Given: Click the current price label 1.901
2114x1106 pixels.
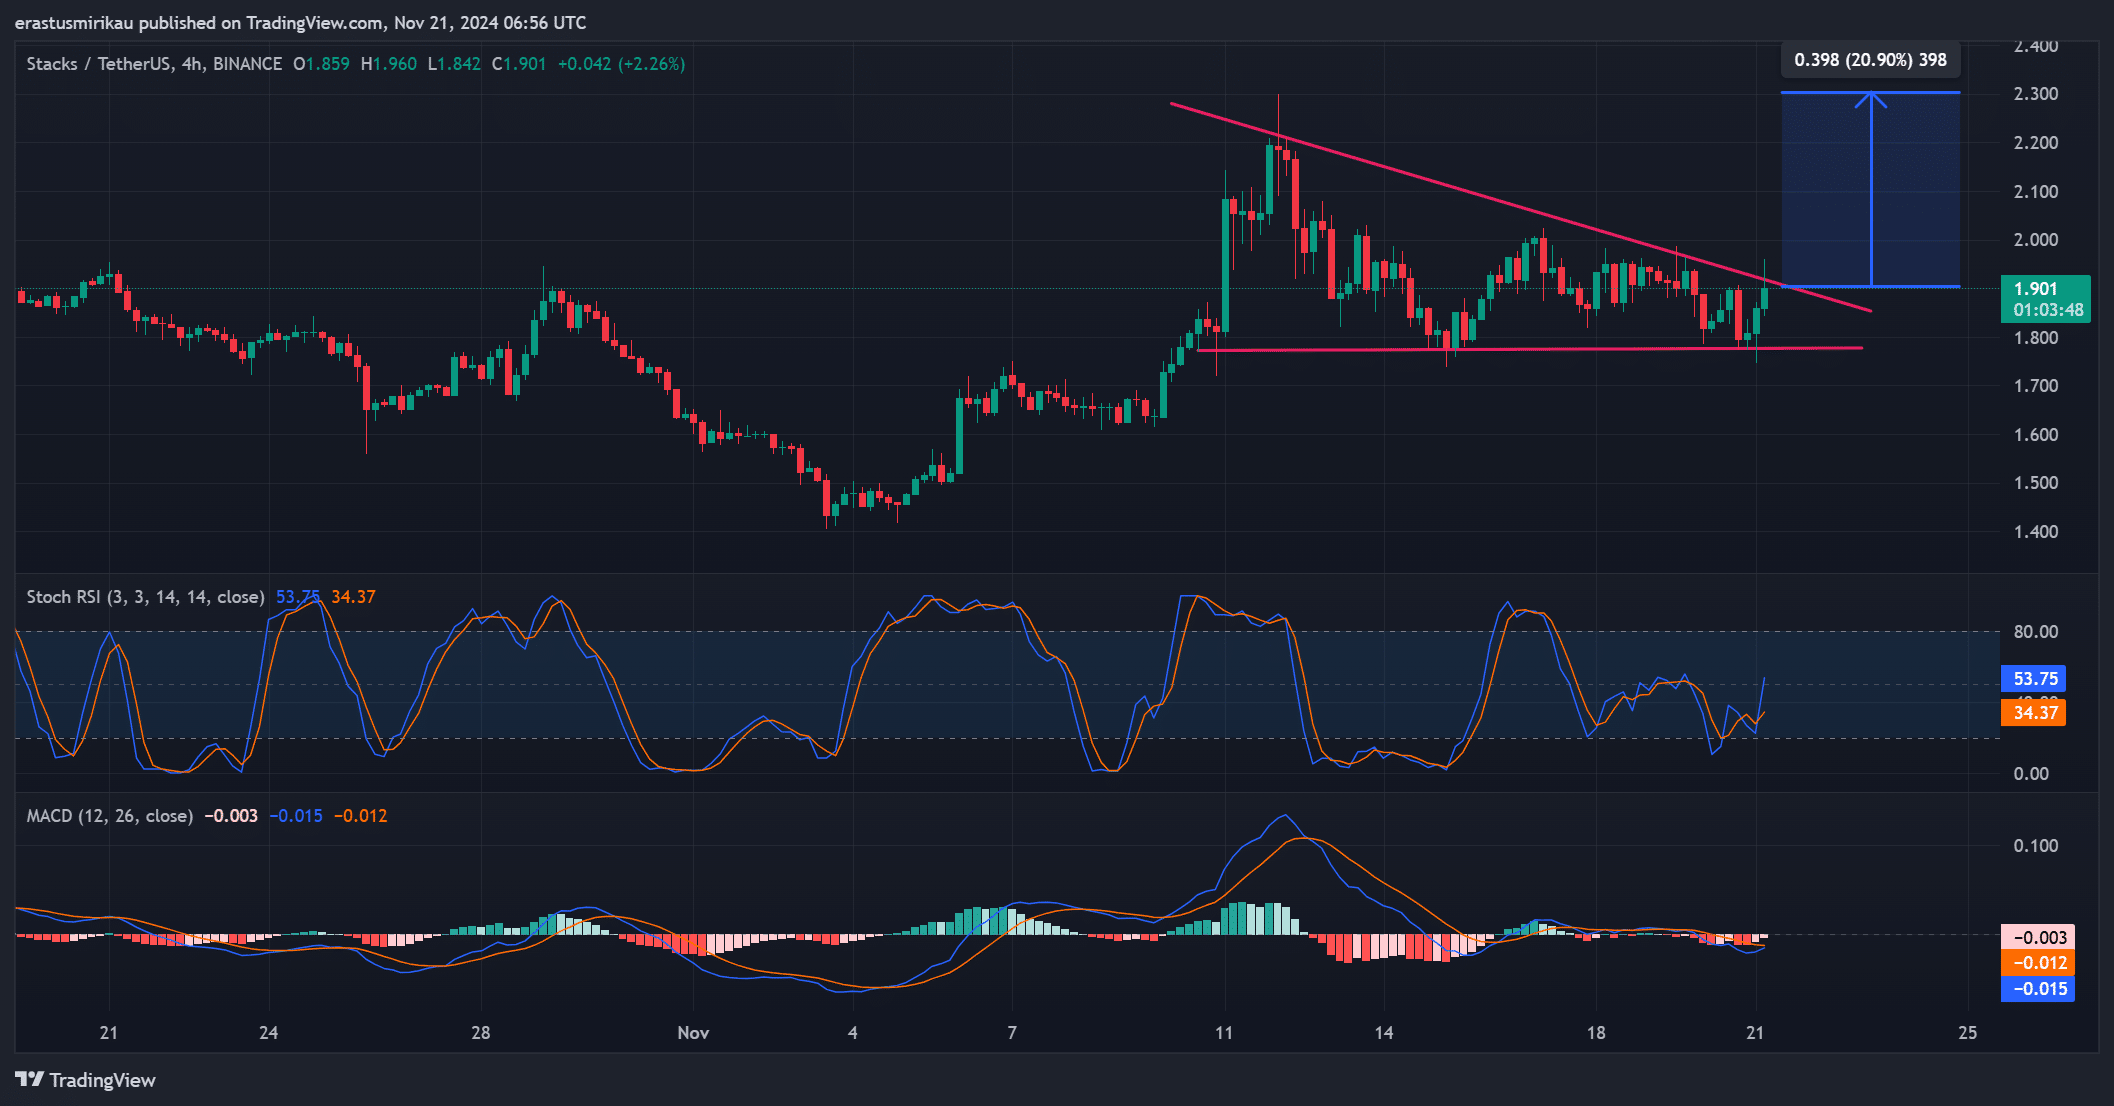Looking at the screenshot, I should coord(2045,299).
